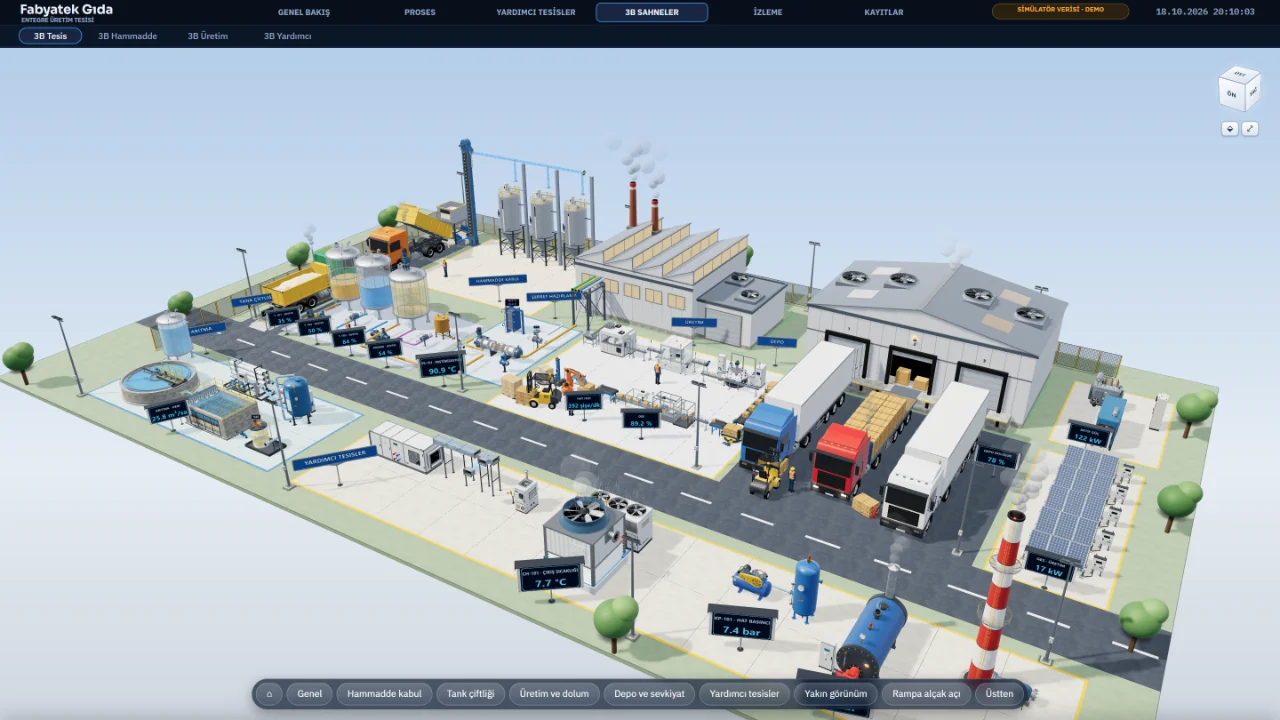This screenshot has height=720, width=1280.
Task: Select the Tank çiftliği camera preset
Action: coord(471,694)
